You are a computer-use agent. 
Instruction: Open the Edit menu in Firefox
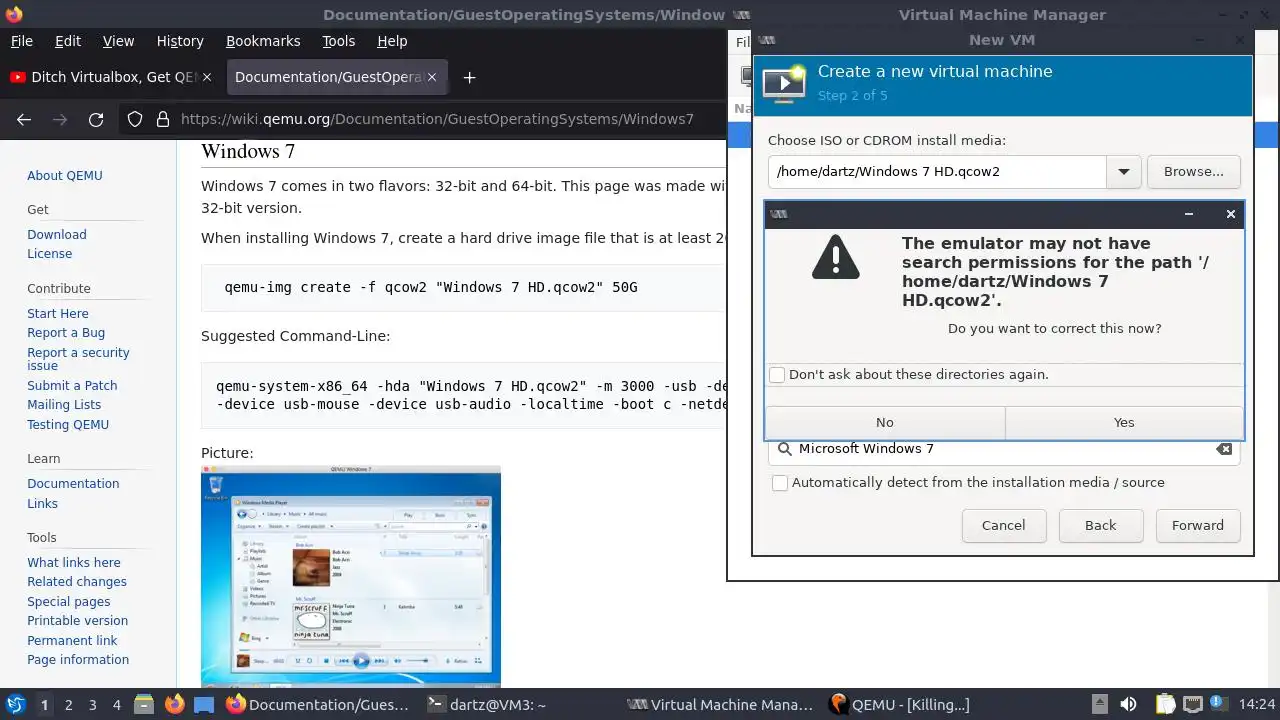pos(68,41)
